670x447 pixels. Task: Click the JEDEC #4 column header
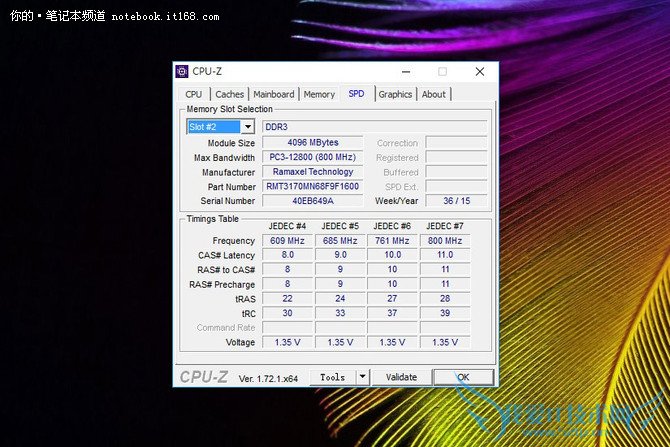point(287,226)
